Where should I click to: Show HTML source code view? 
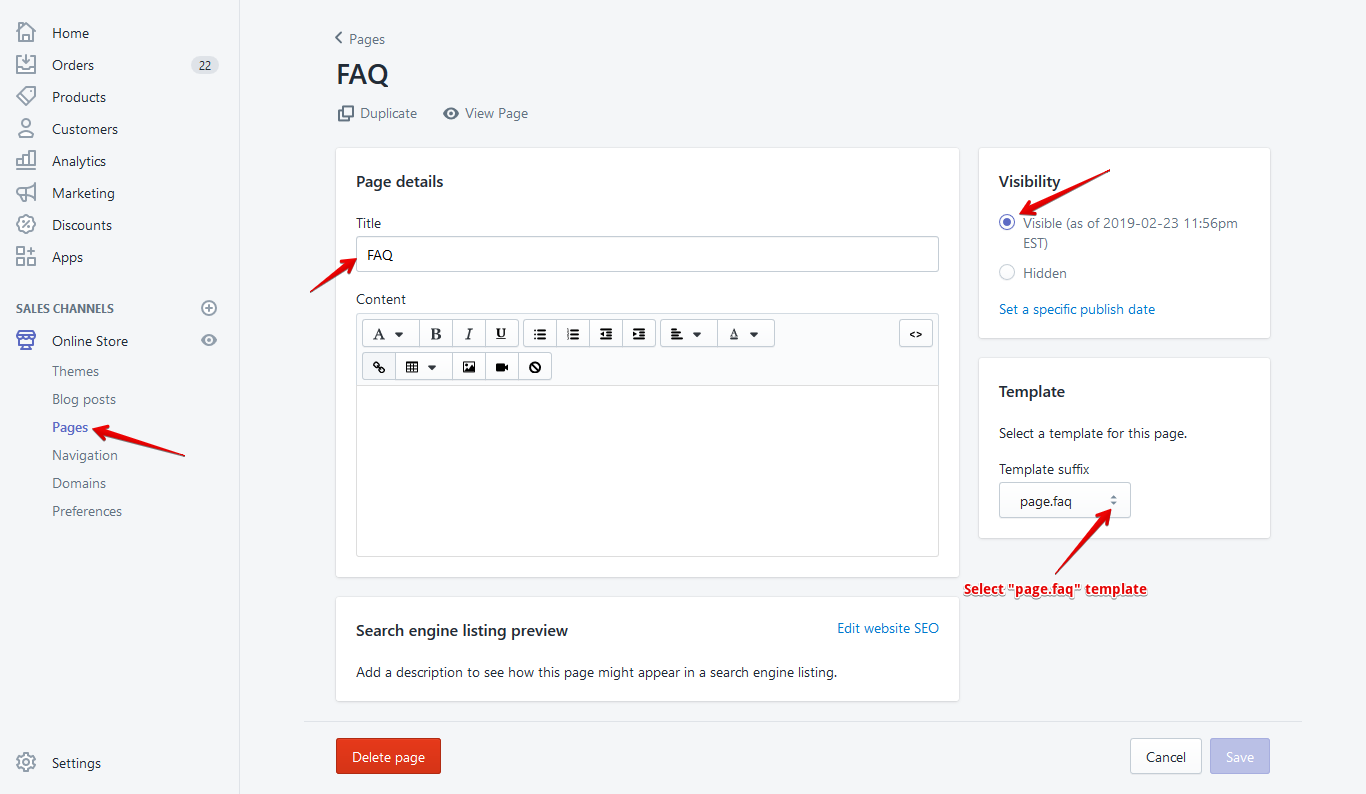(x=916, y=334)
